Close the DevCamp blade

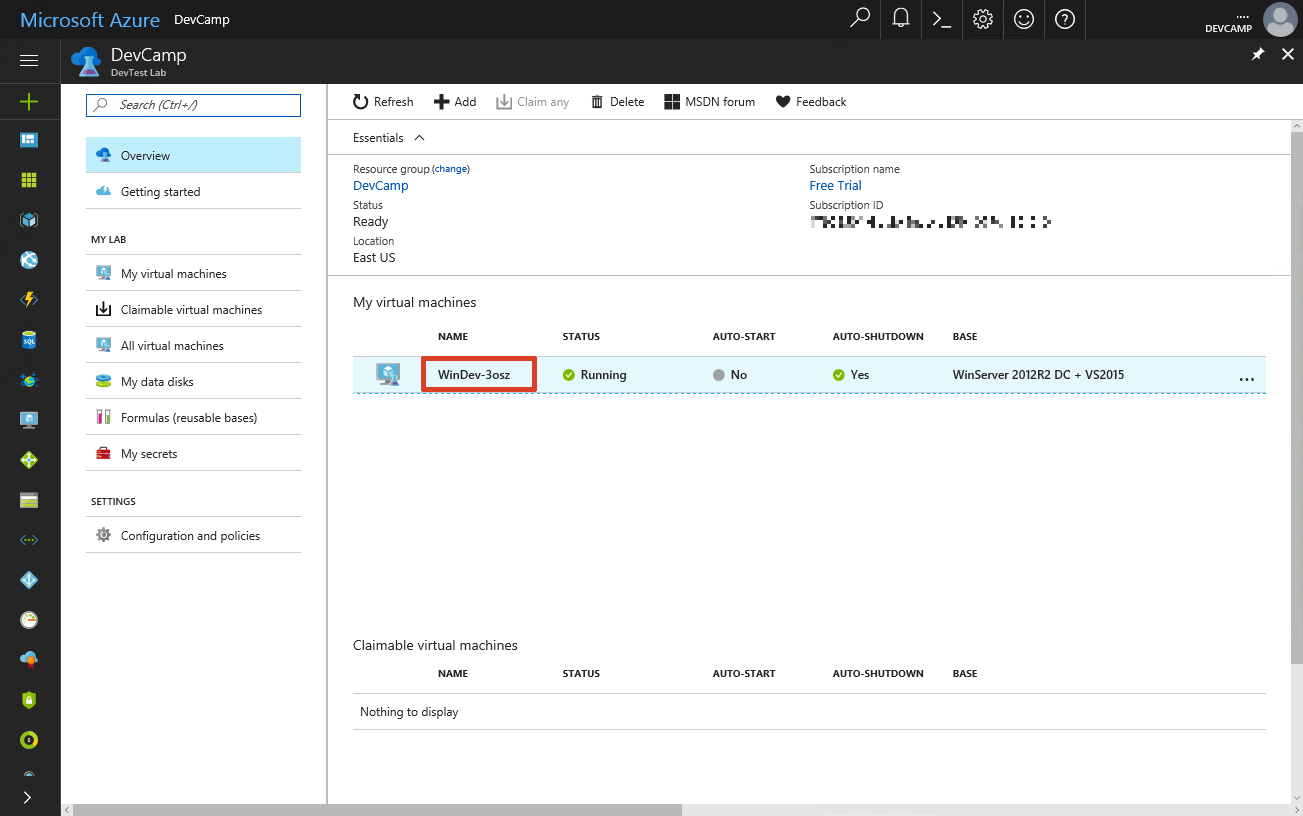tap(1288, 55)
